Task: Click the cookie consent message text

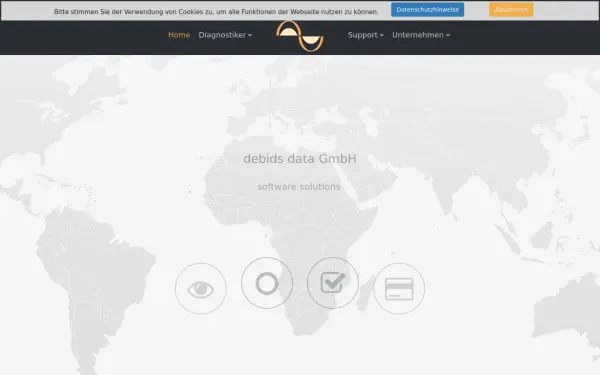Action: (216, 11)
